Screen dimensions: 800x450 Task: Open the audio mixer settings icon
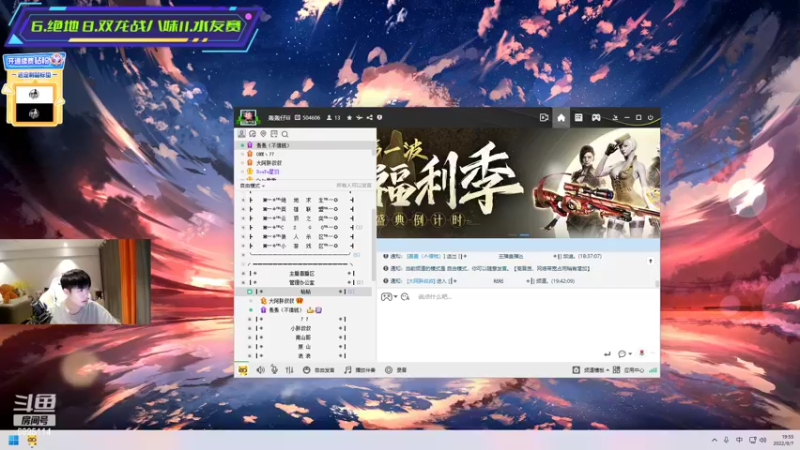289,370
